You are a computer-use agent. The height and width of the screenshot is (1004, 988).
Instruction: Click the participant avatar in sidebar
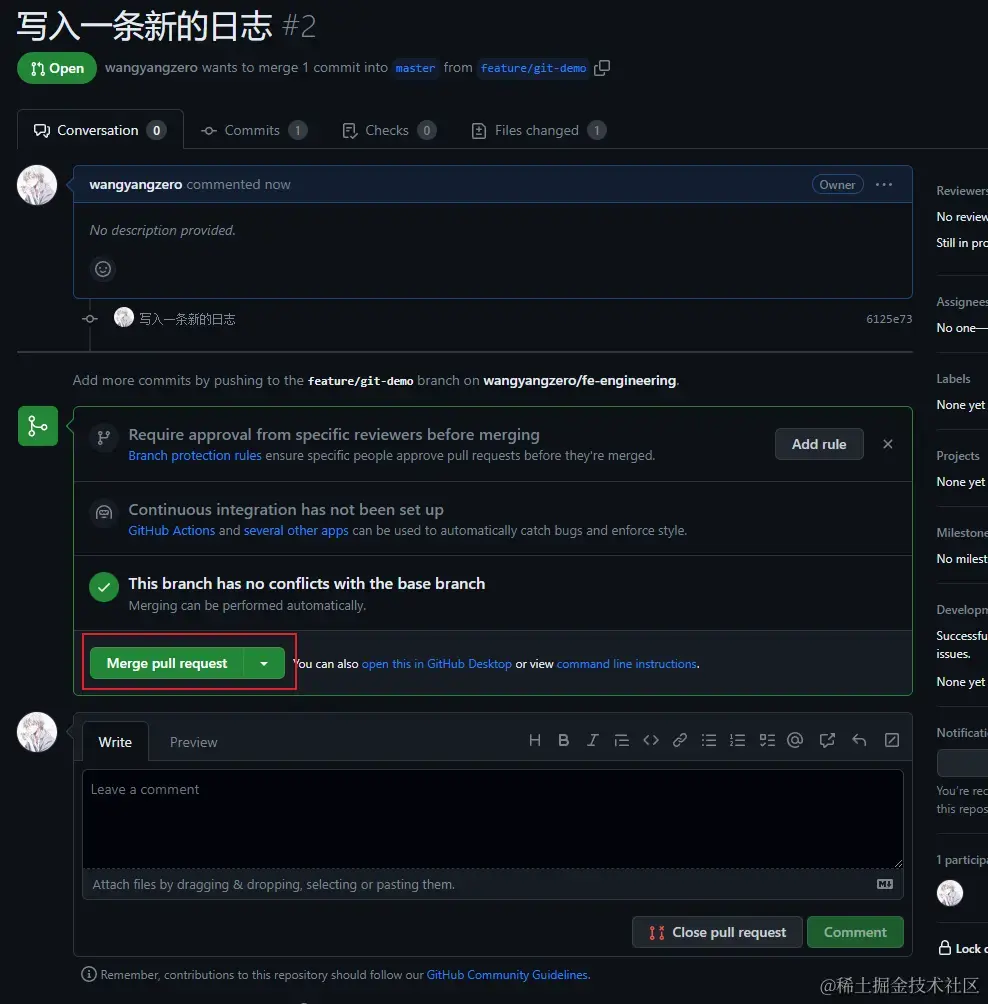tap(950, 893)
